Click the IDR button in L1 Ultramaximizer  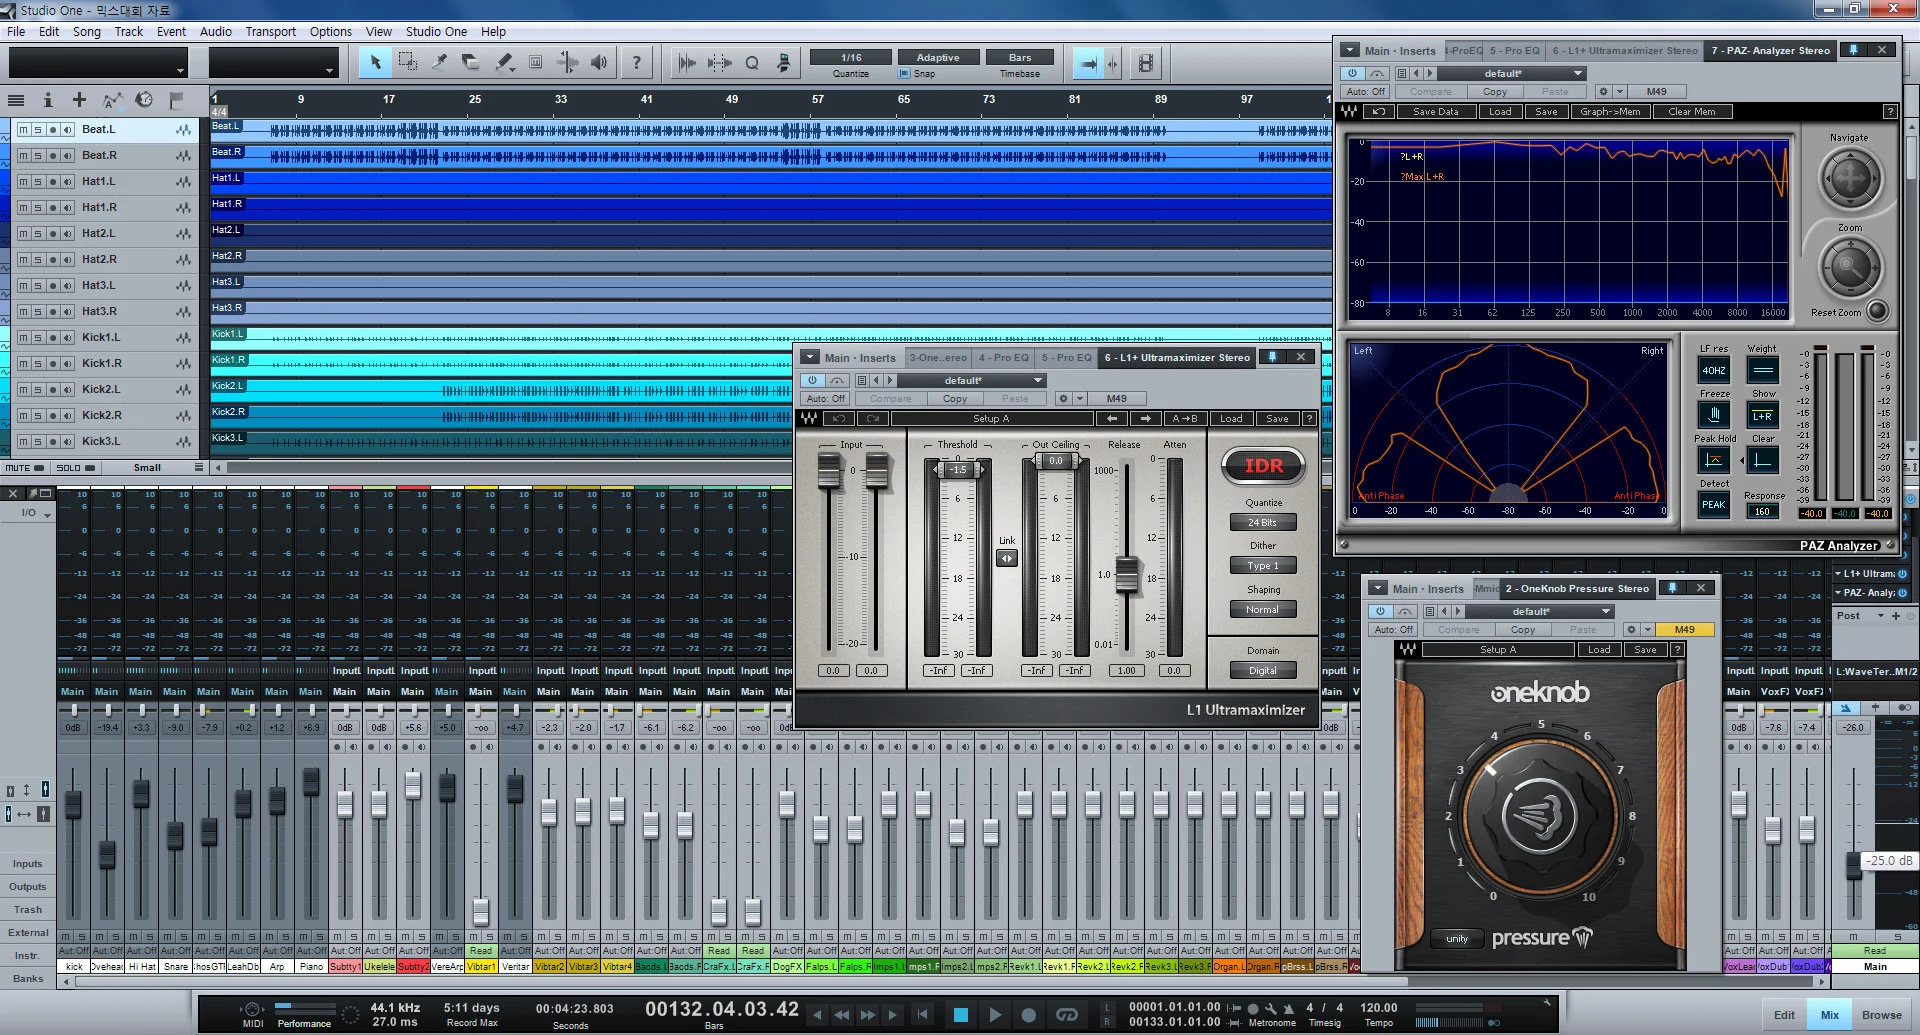pos(1263,466)
